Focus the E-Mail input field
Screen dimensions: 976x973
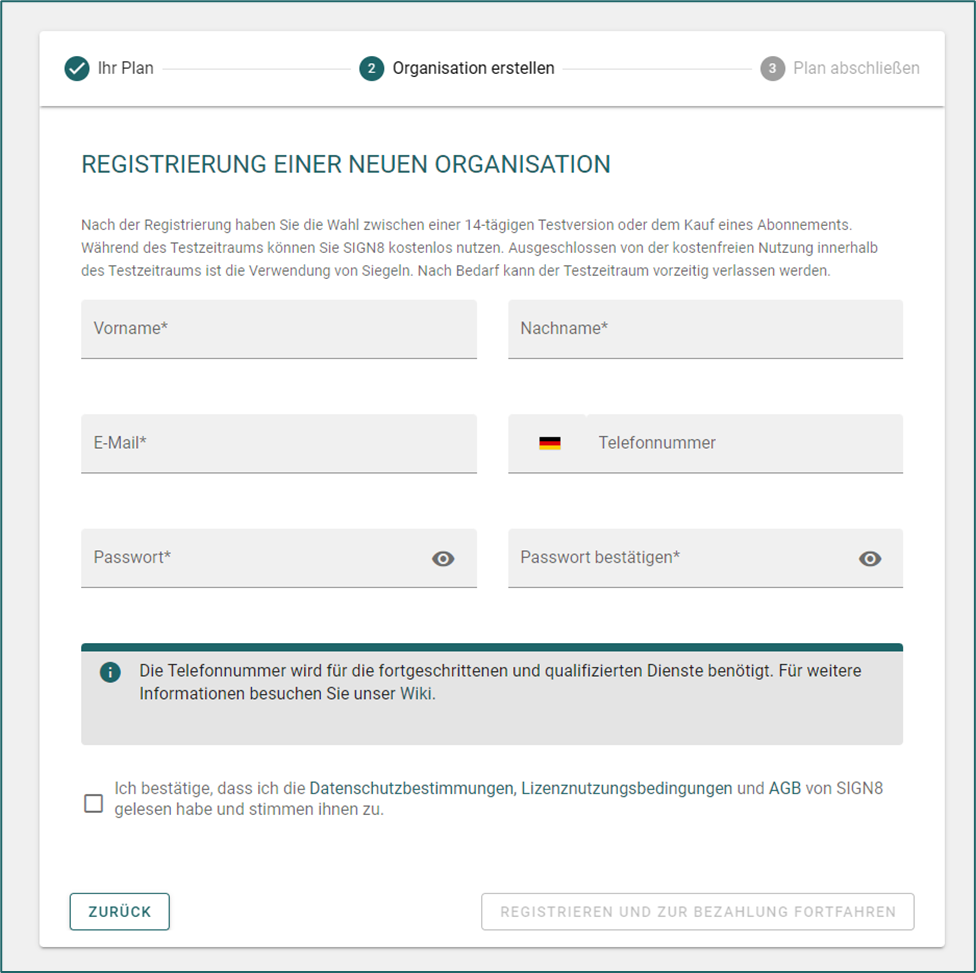(x=279, y=444)
